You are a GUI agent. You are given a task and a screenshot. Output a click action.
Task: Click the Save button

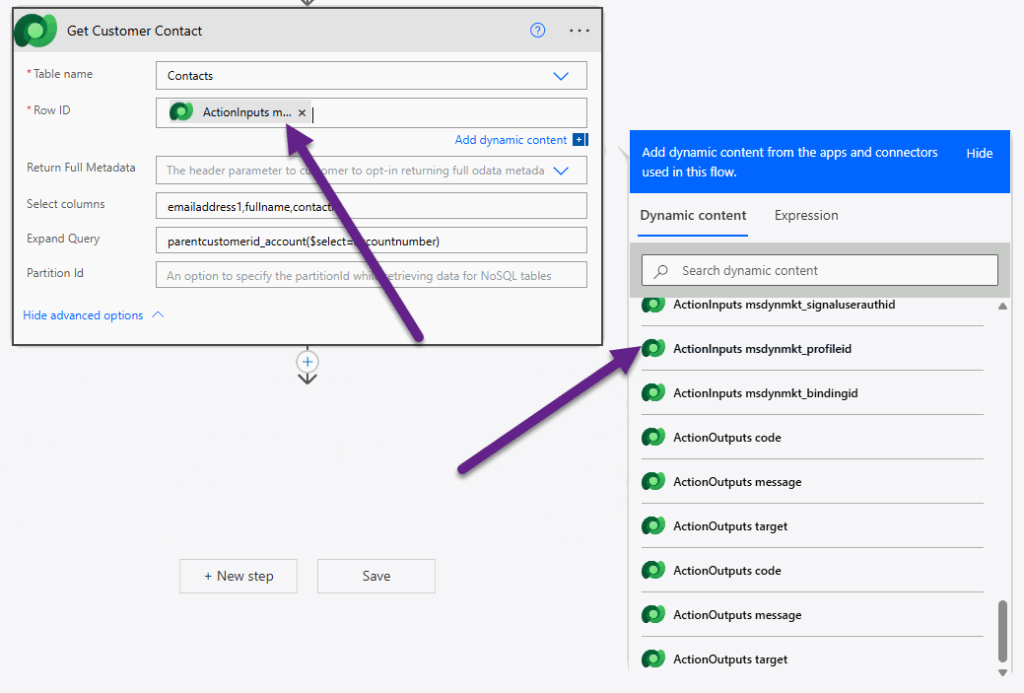376,576
